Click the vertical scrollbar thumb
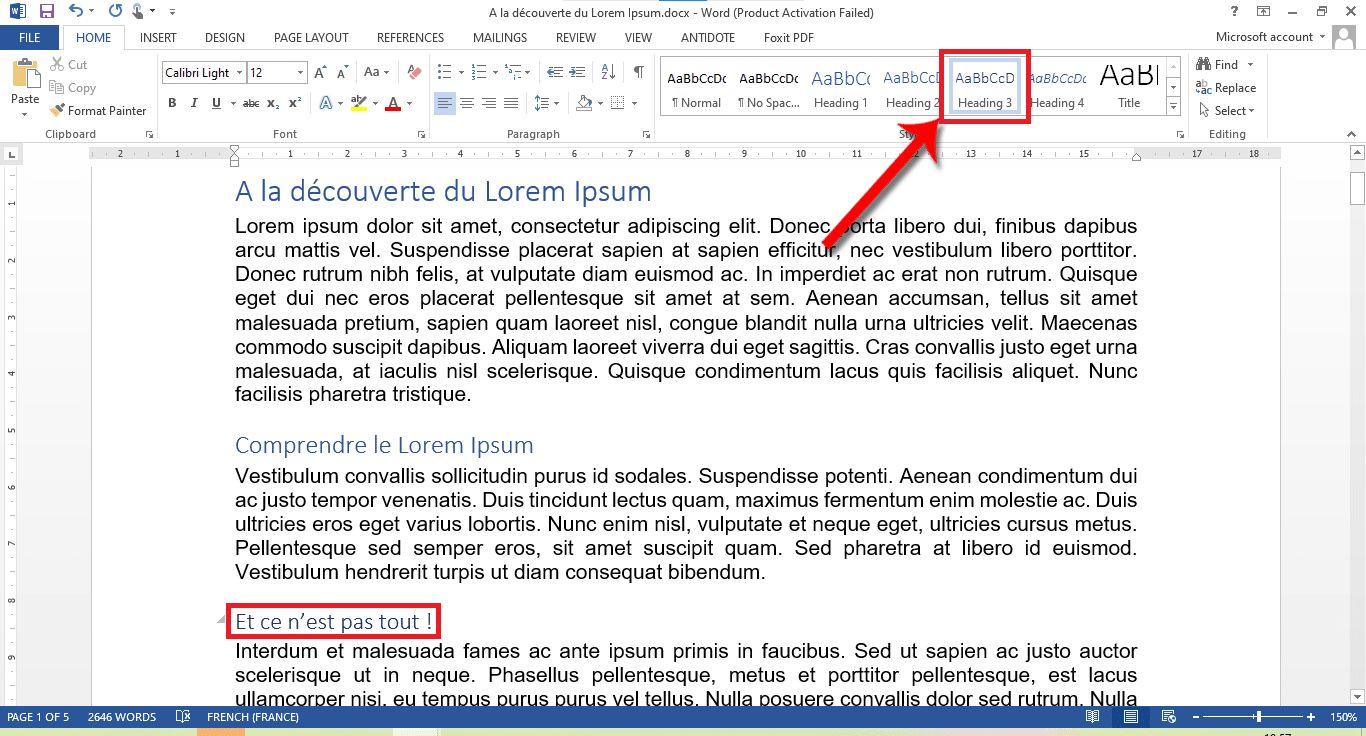The height and width of the screenshot is (736, 1366). point(1357,188)
